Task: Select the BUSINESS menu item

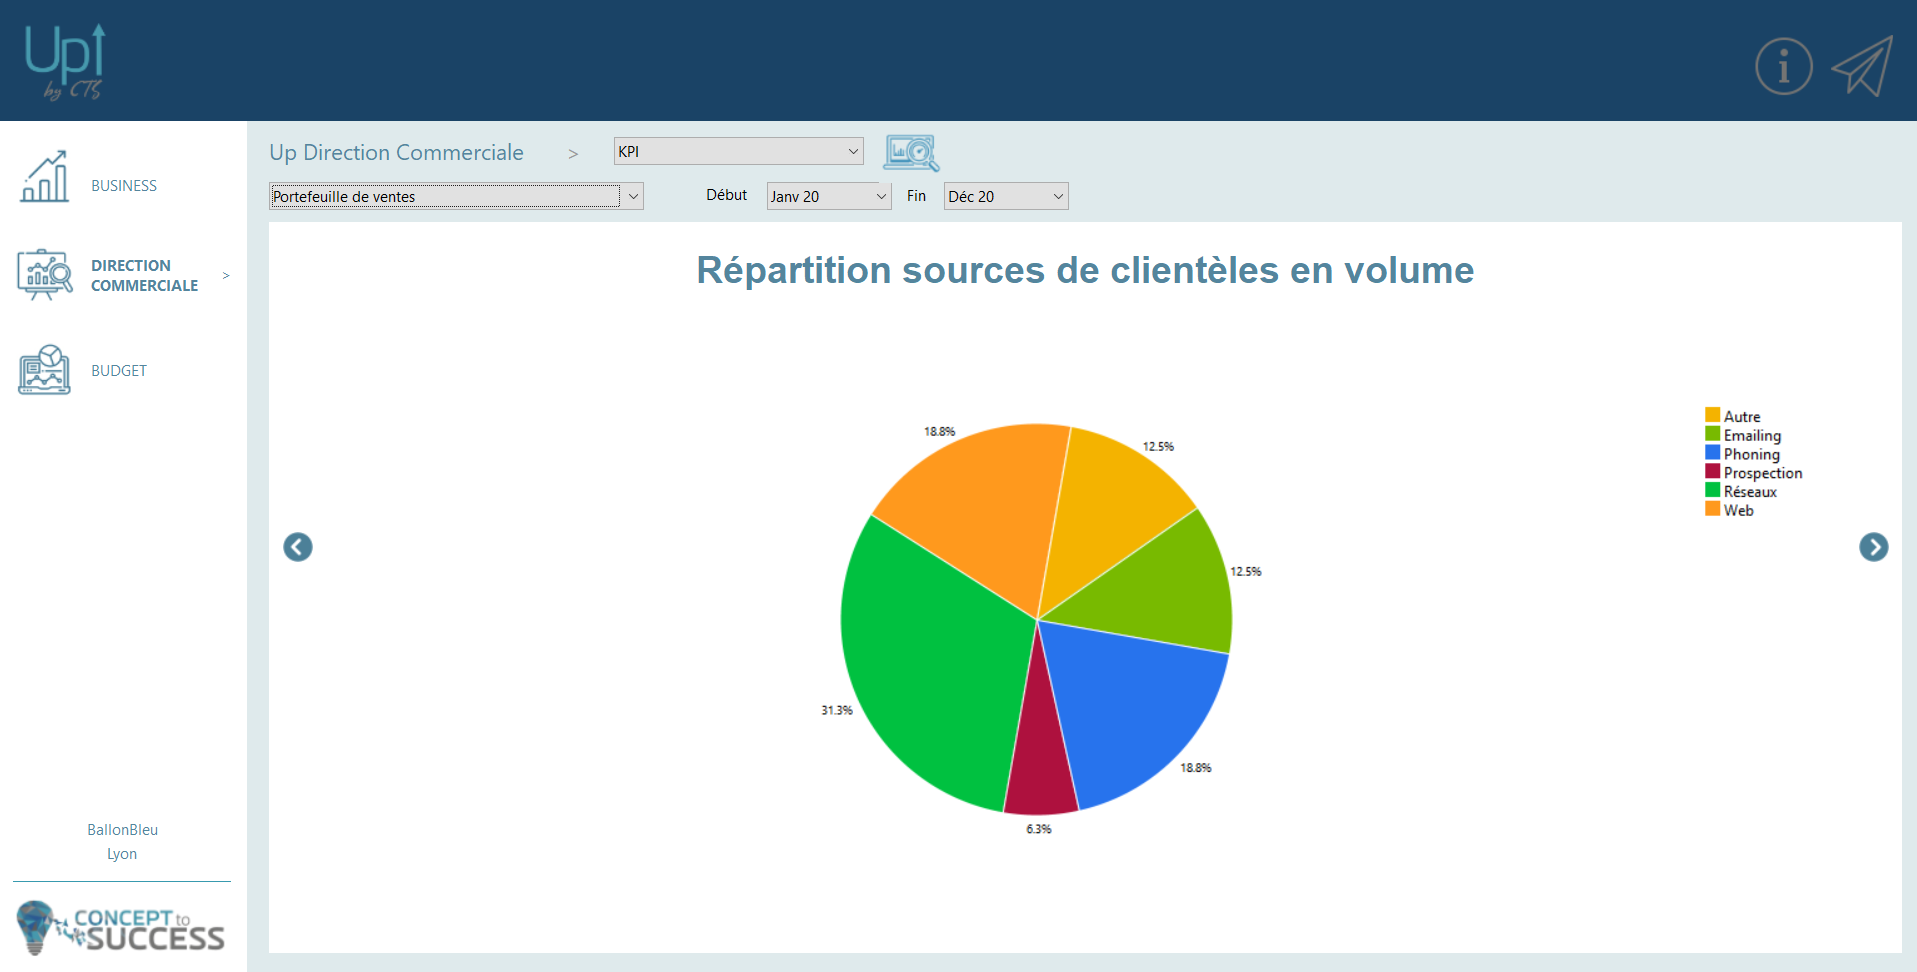Action: [x=124, y=186]
